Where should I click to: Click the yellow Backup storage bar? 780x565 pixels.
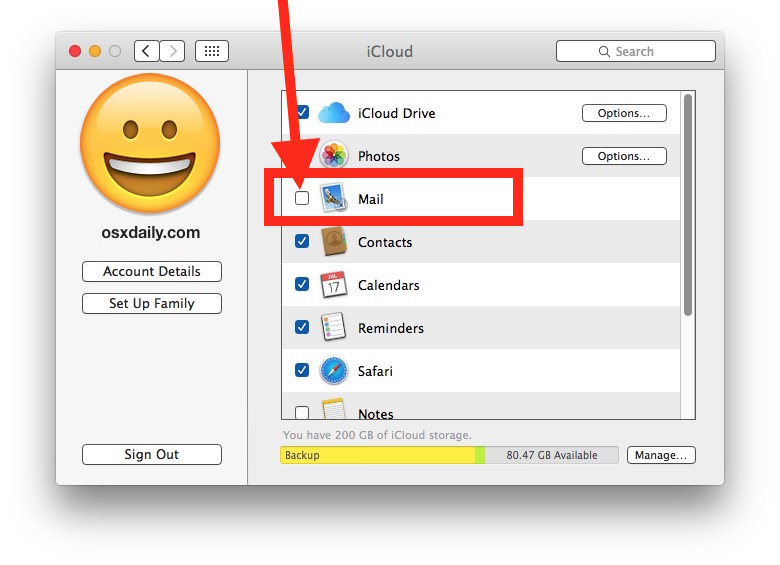[x=378, y=455]
